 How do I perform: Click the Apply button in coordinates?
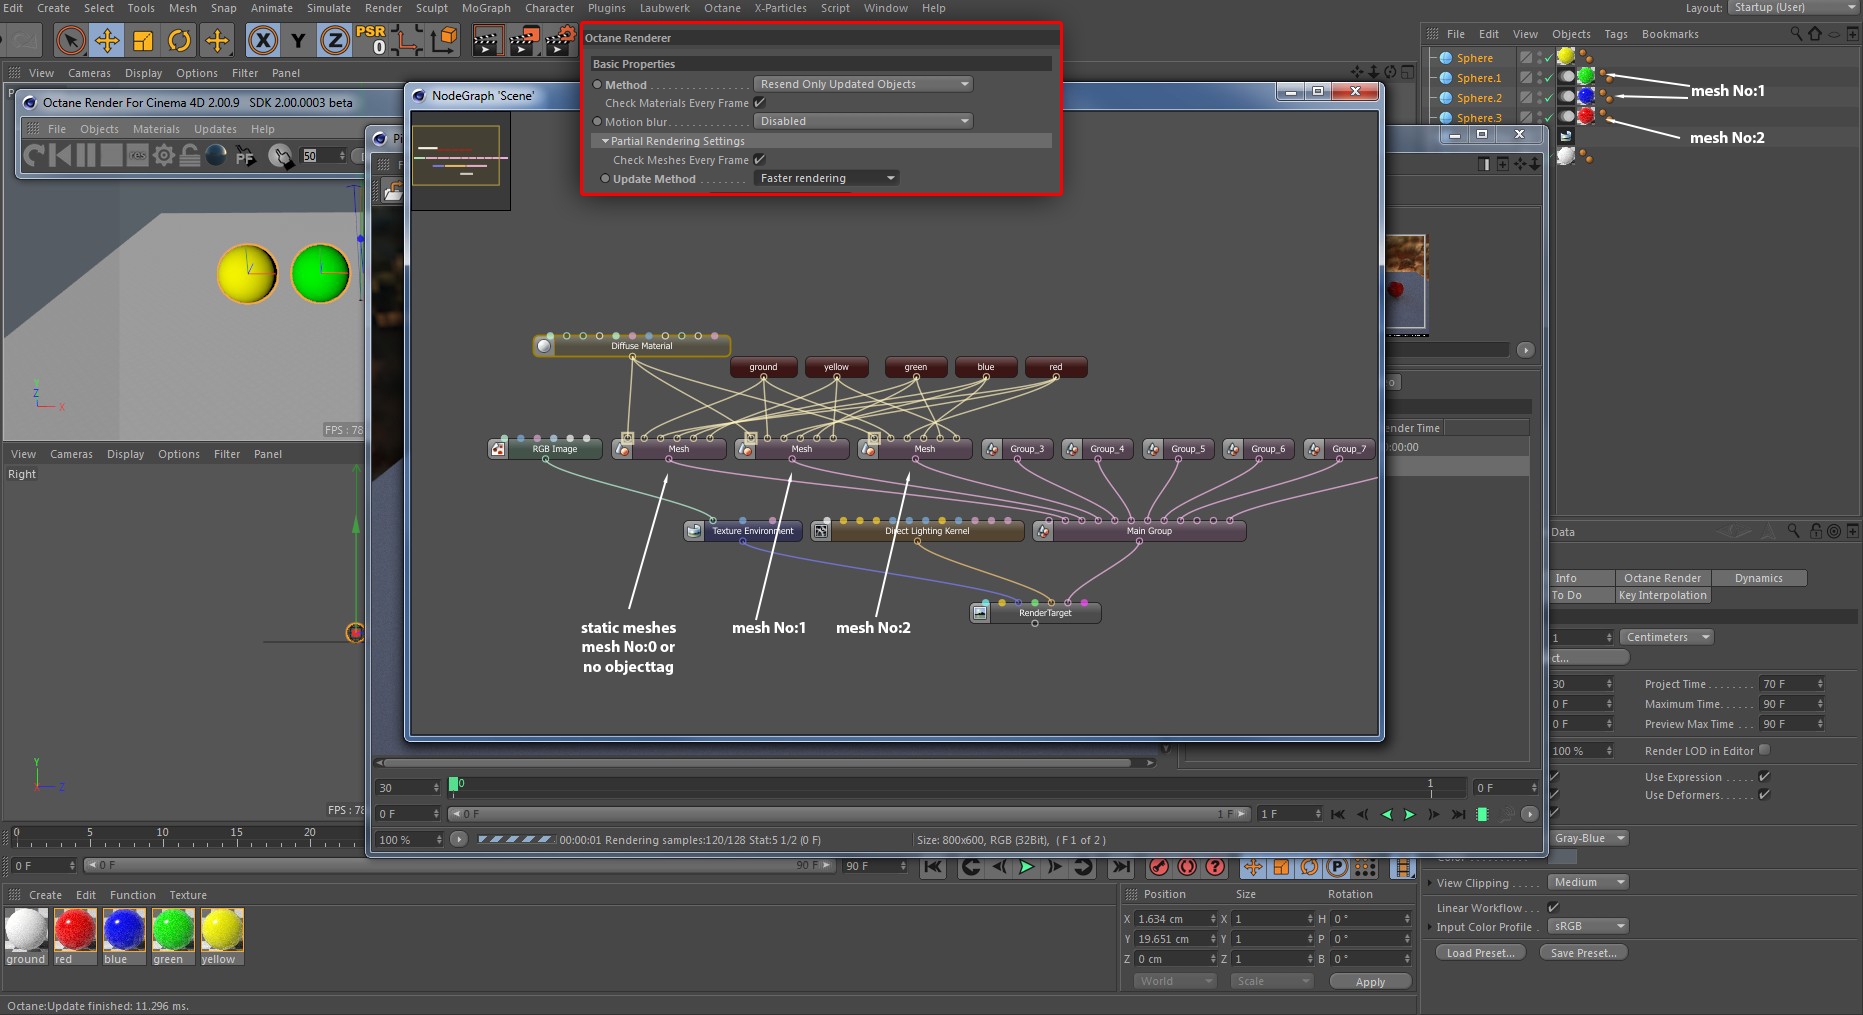click(x=1370, y=982)
